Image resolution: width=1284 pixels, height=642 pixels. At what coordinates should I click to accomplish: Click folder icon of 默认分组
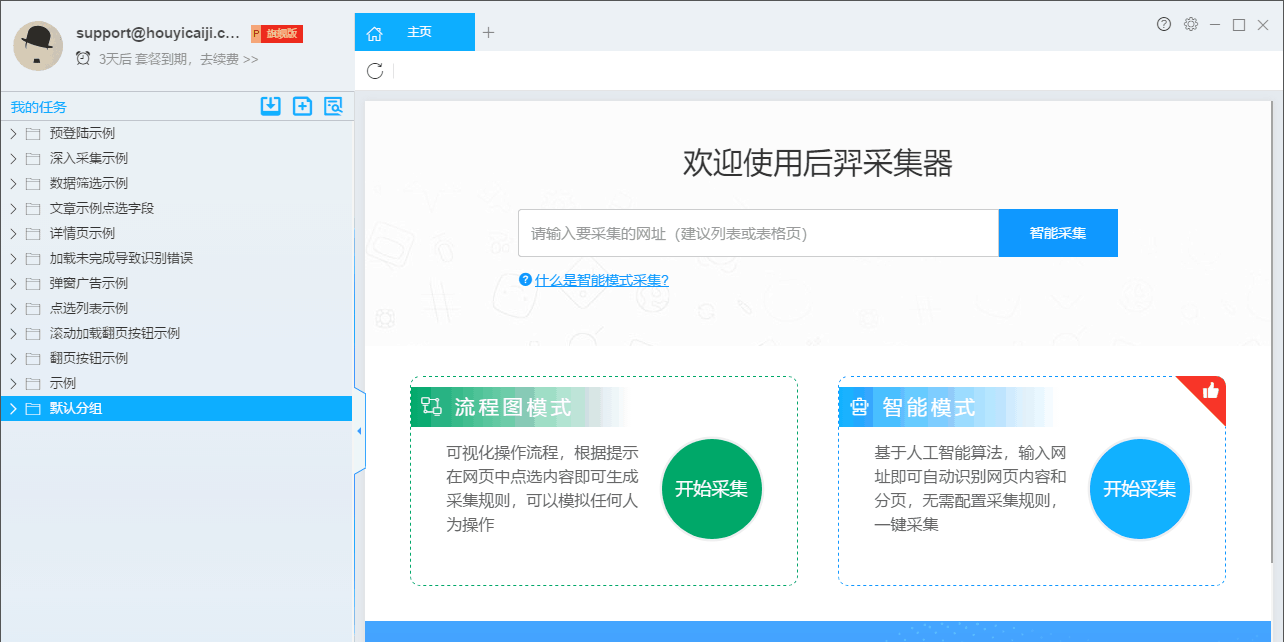(33, 408)
